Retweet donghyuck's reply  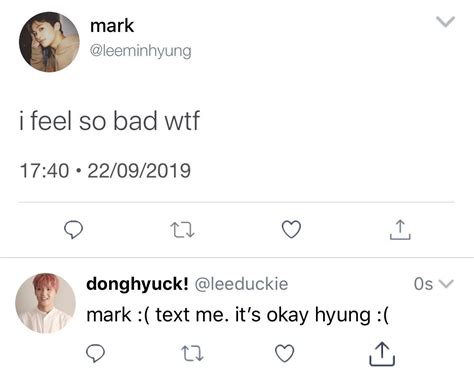tap(192, 354)
